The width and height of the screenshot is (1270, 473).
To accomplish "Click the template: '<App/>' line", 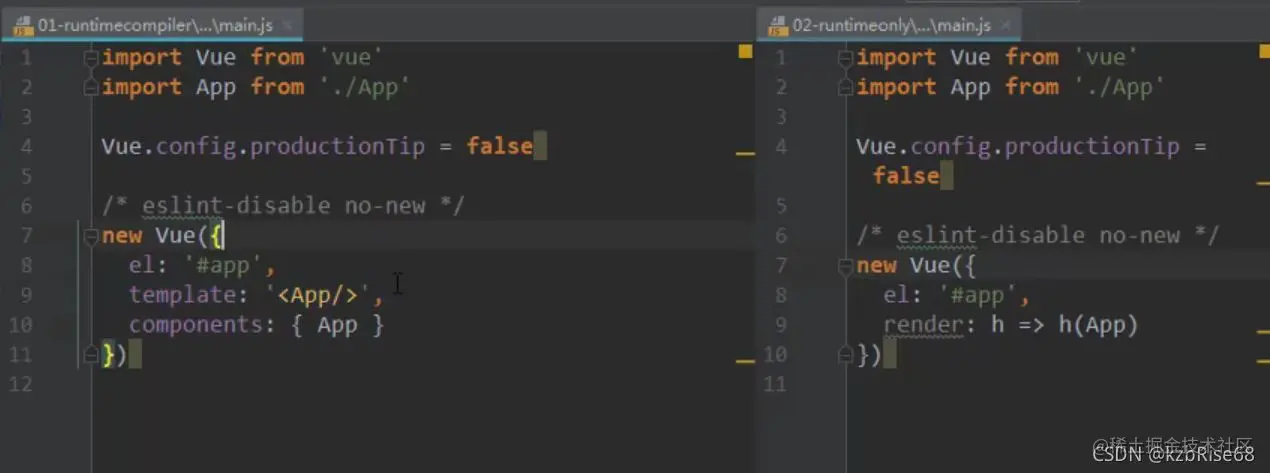I will click(256, 295).
